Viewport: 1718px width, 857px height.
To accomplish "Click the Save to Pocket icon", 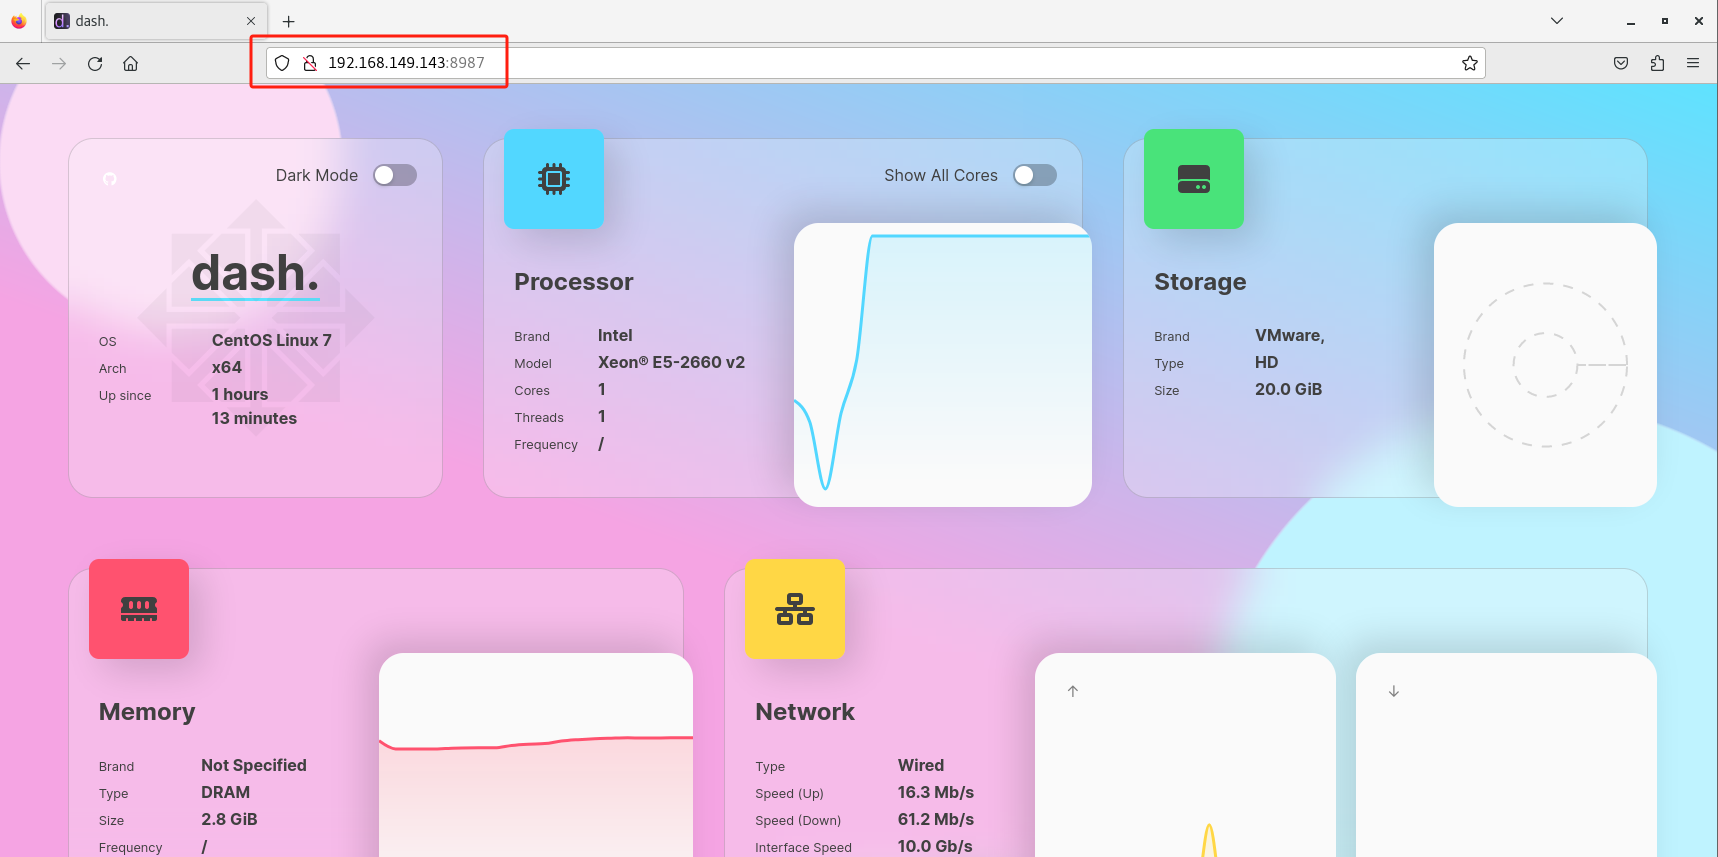I will click(1621, 63).
